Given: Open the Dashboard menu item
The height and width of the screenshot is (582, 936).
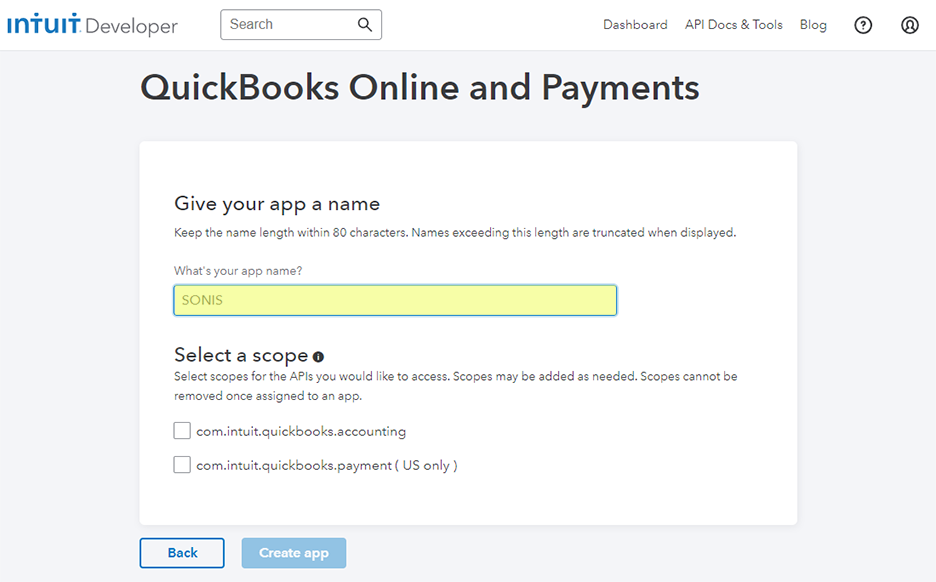Looking at the screenshot, I should pos(635,25).
